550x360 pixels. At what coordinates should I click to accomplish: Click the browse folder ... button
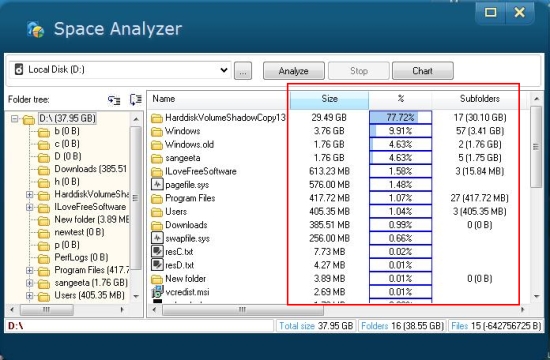243,71
